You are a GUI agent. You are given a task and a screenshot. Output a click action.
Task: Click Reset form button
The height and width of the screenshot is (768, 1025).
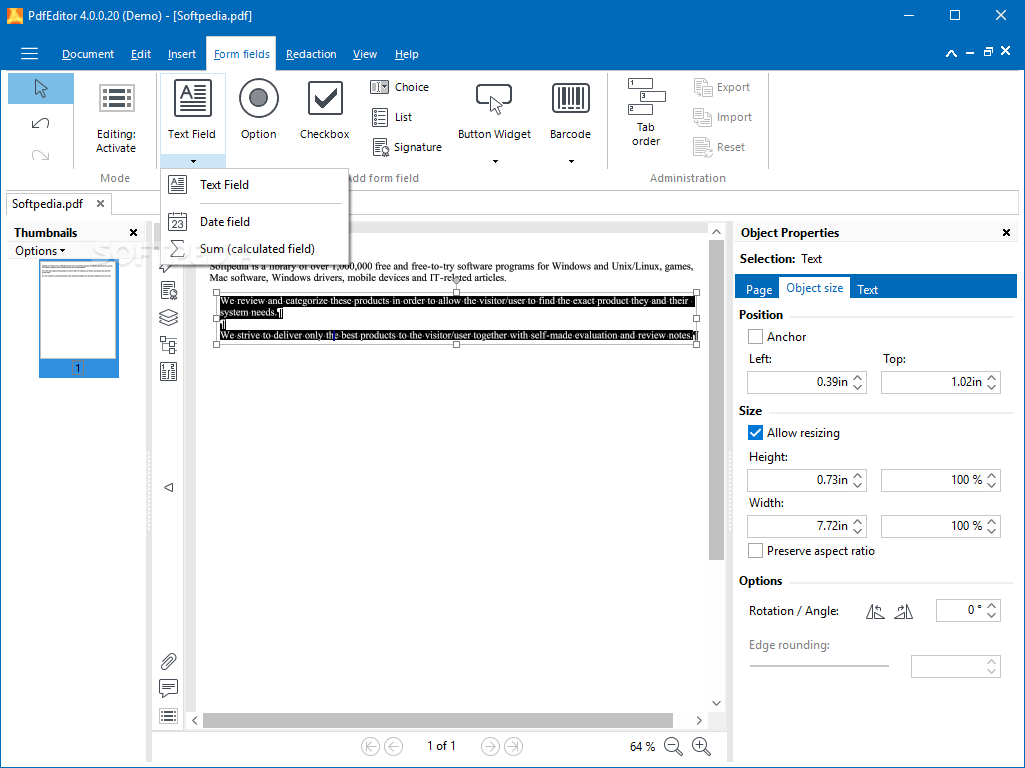[x=719, y=147]
